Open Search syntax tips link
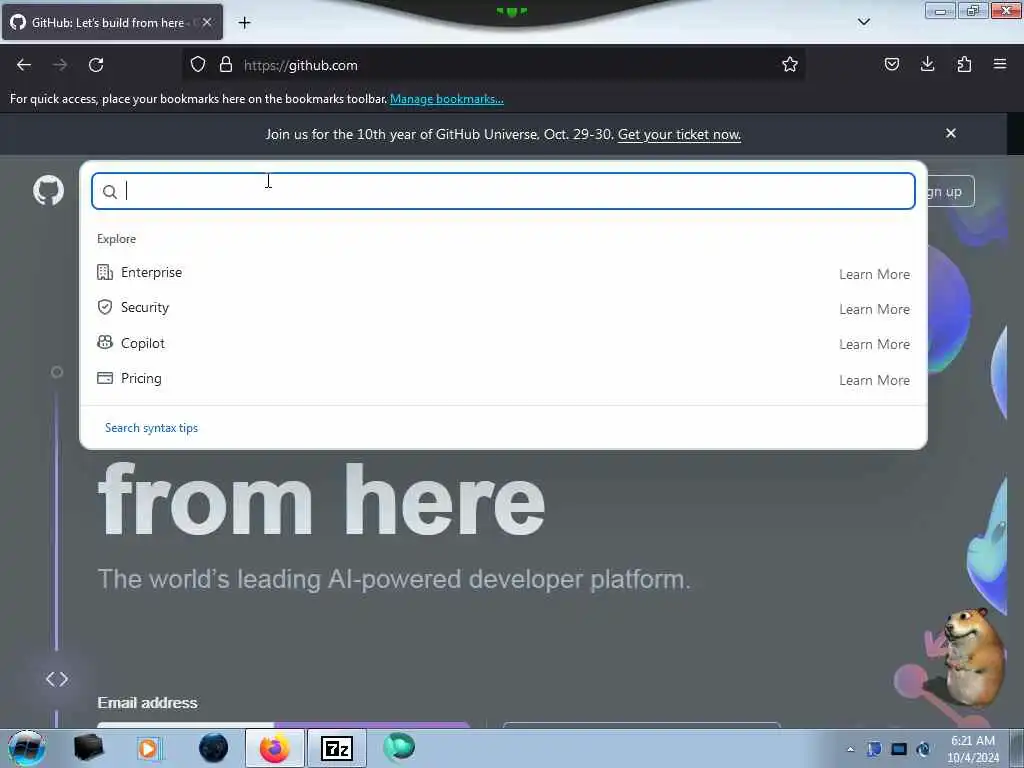 point(152,428)
